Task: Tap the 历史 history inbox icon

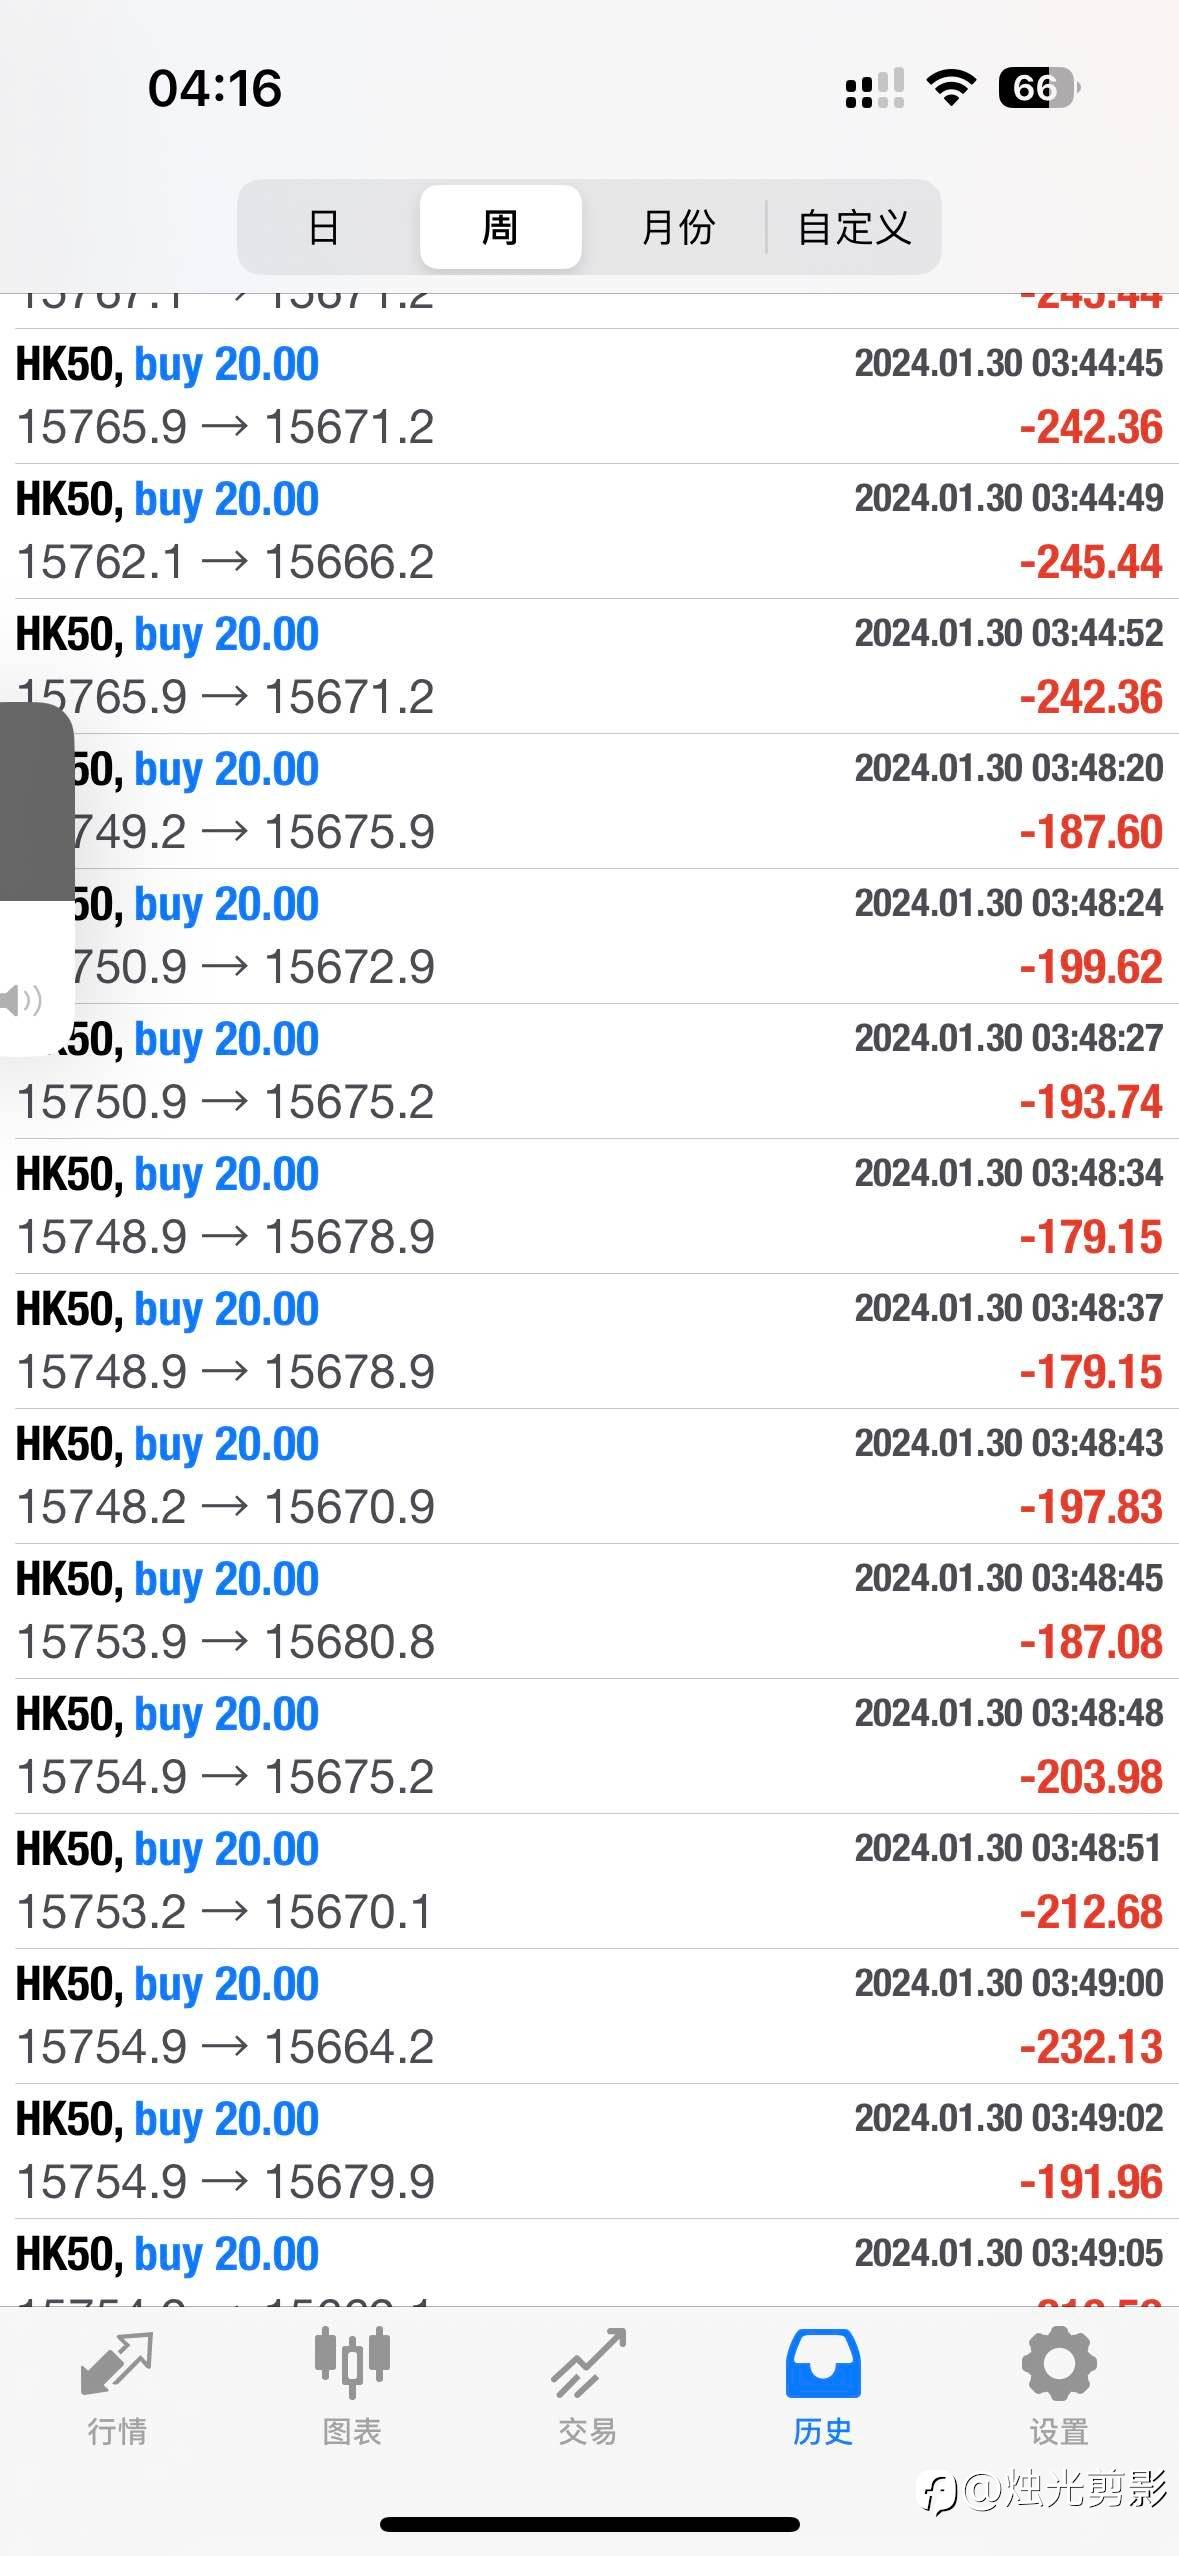Action: point(822,2364)
